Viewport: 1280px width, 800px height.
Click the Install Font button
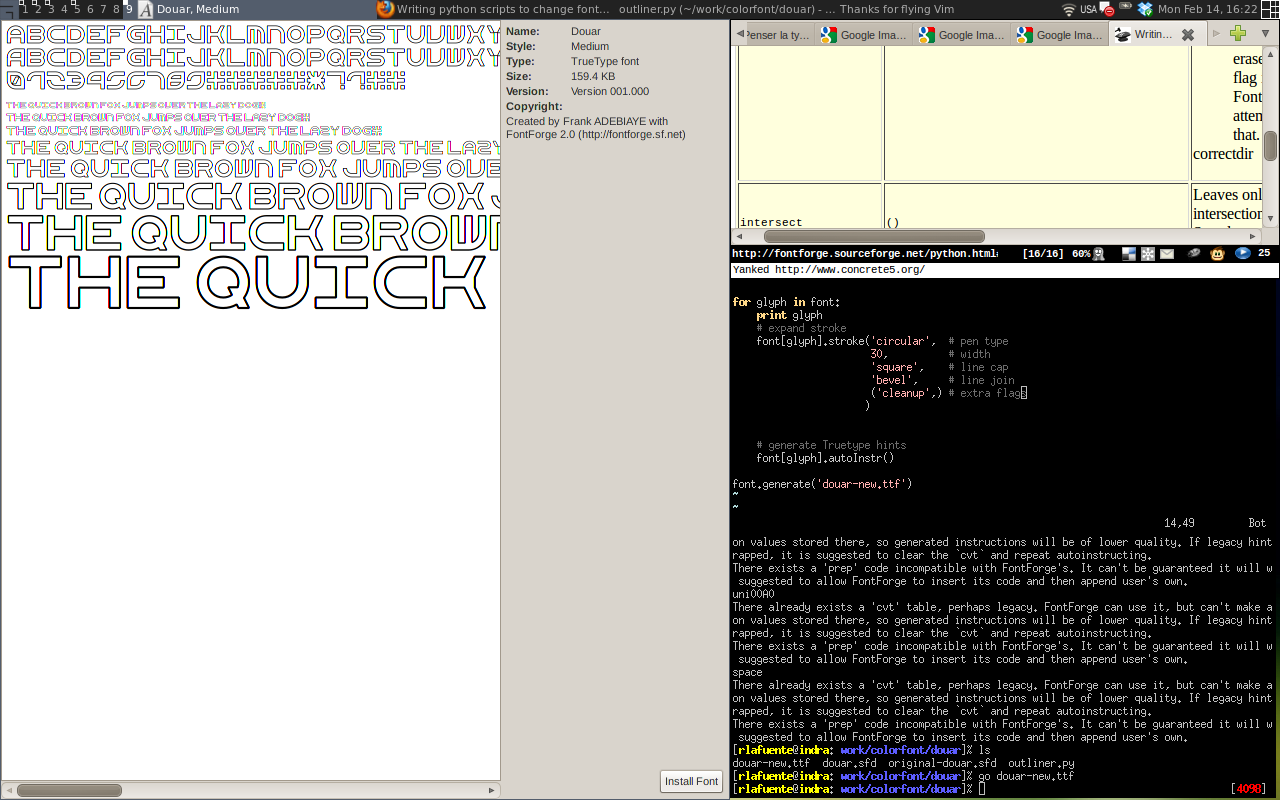691,781
